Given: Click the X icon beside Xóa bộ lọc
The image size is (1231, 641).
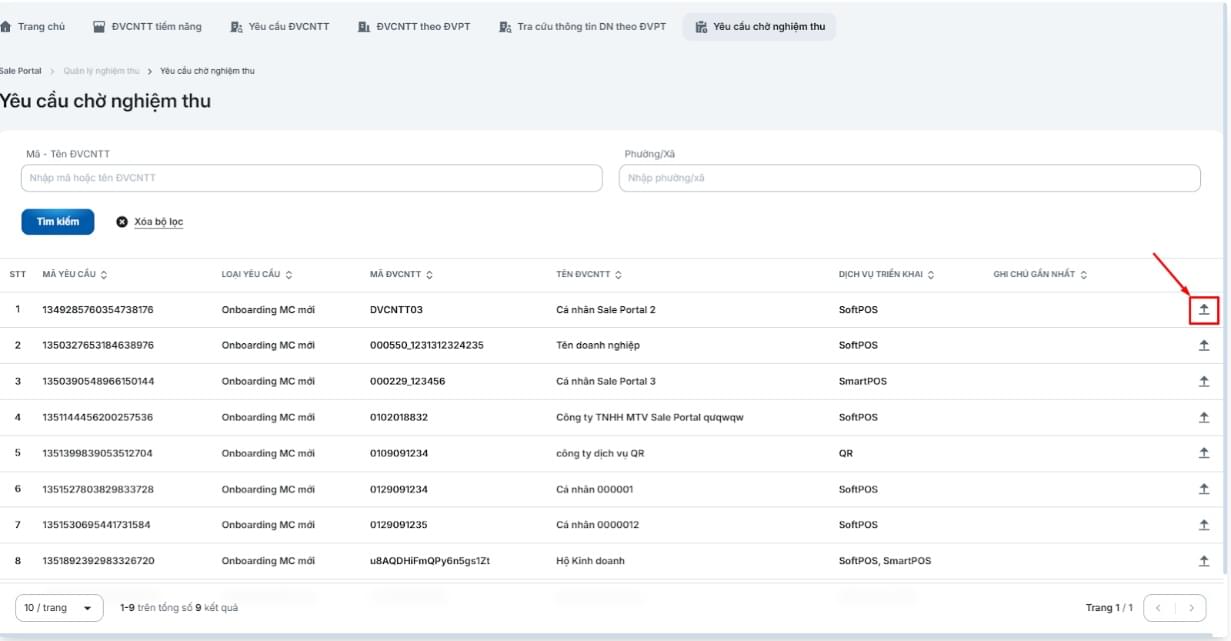Looking at the screenshot, I should (x=122, y=222).
